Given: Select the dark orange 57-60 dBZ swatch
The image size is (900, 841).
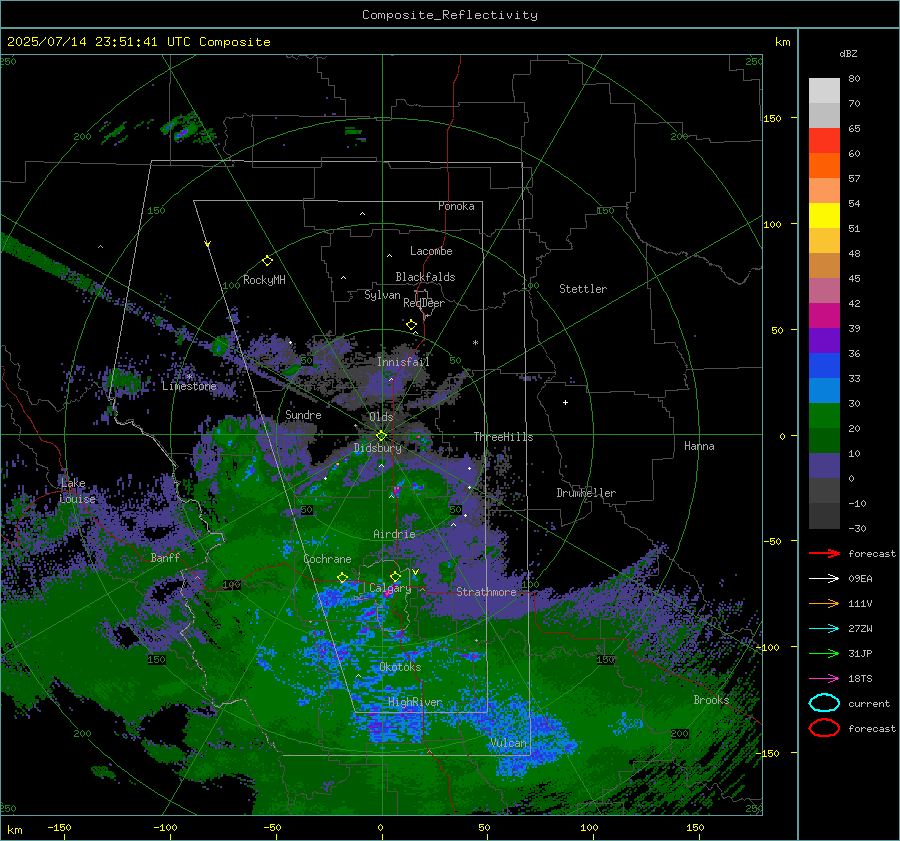Looking at the screenshot, I should pos(824,166).
